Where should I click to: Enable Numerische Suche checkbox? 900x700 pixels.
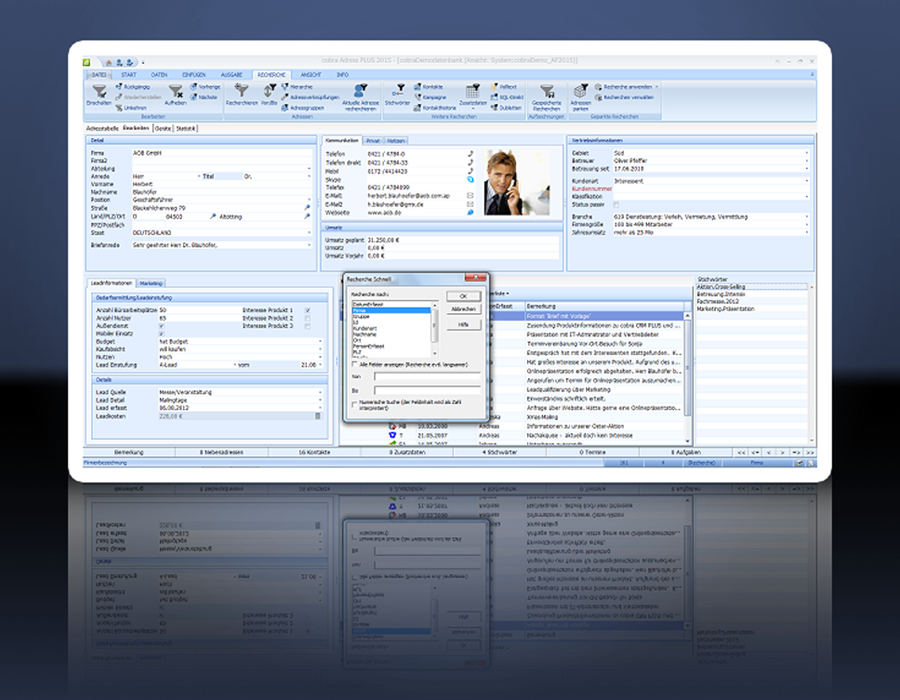tap(354, 405)
